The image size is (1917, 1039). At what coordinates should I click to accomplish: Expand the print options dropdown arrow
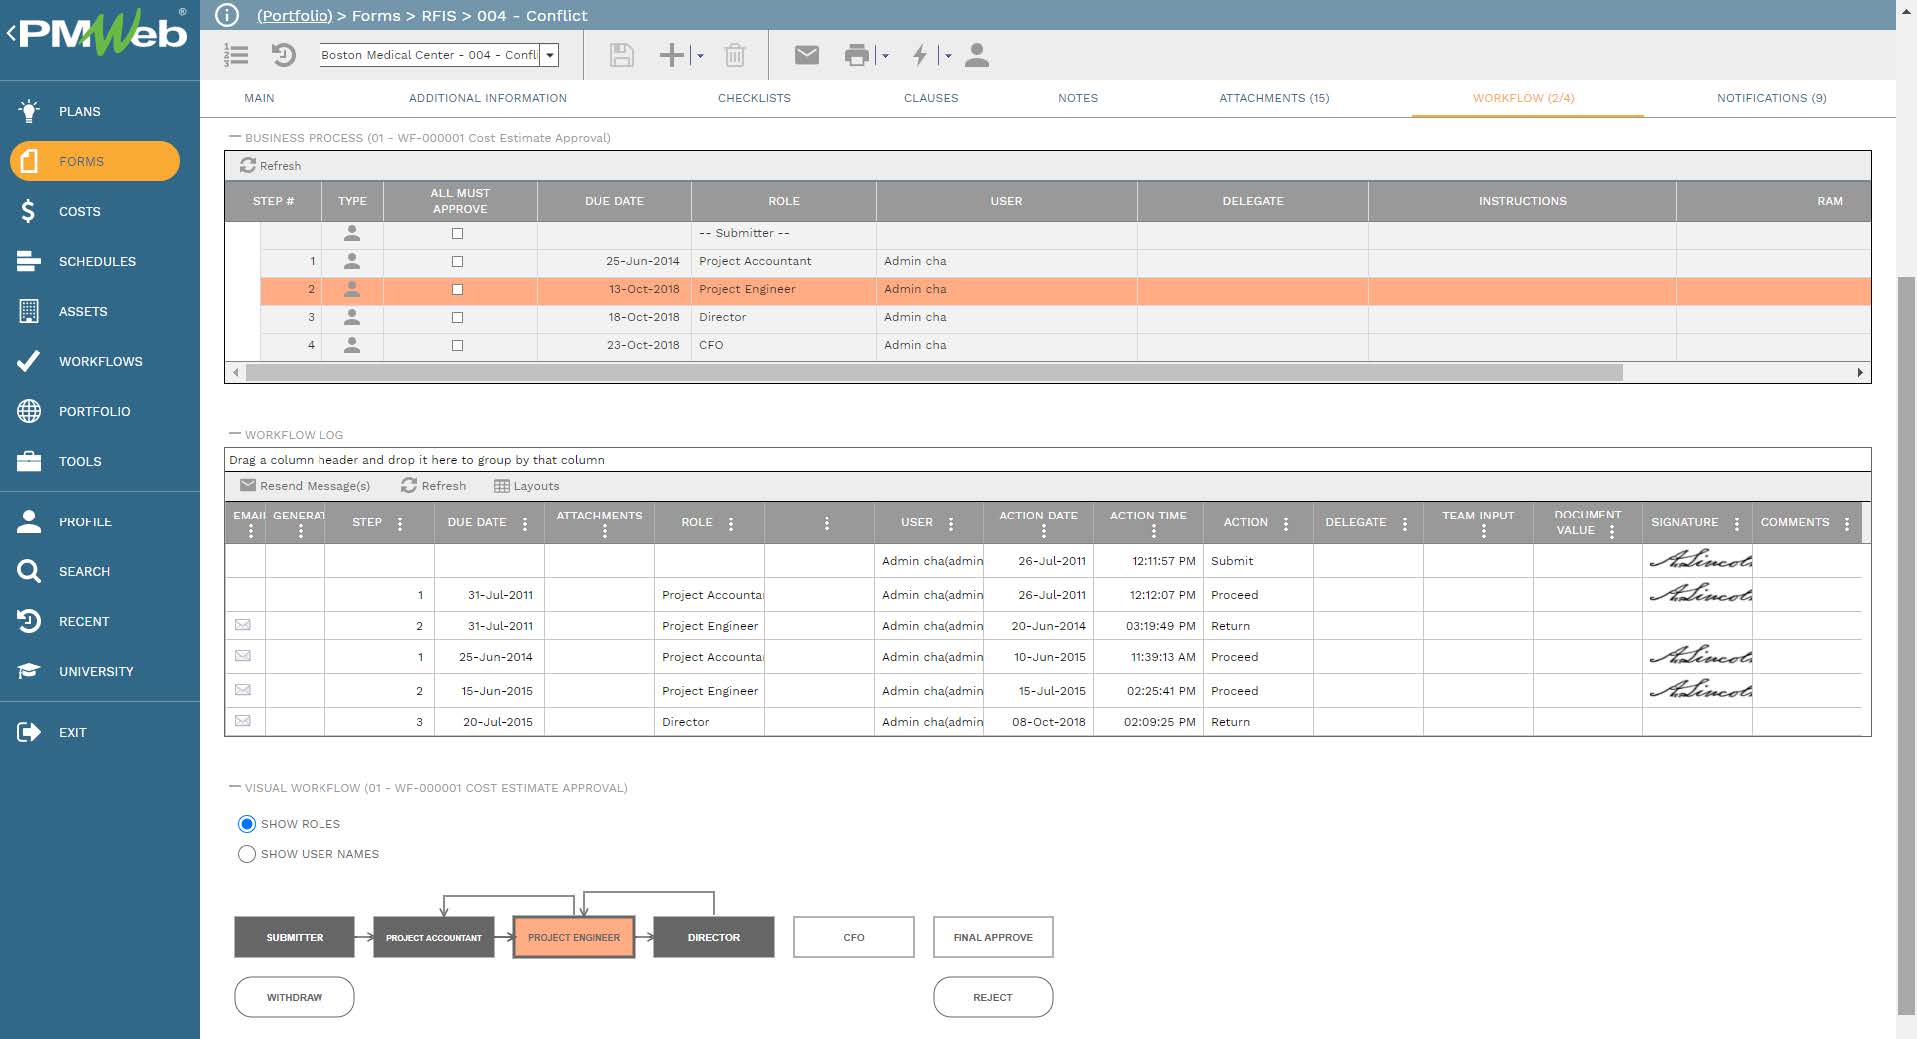(x=885, y=56)
